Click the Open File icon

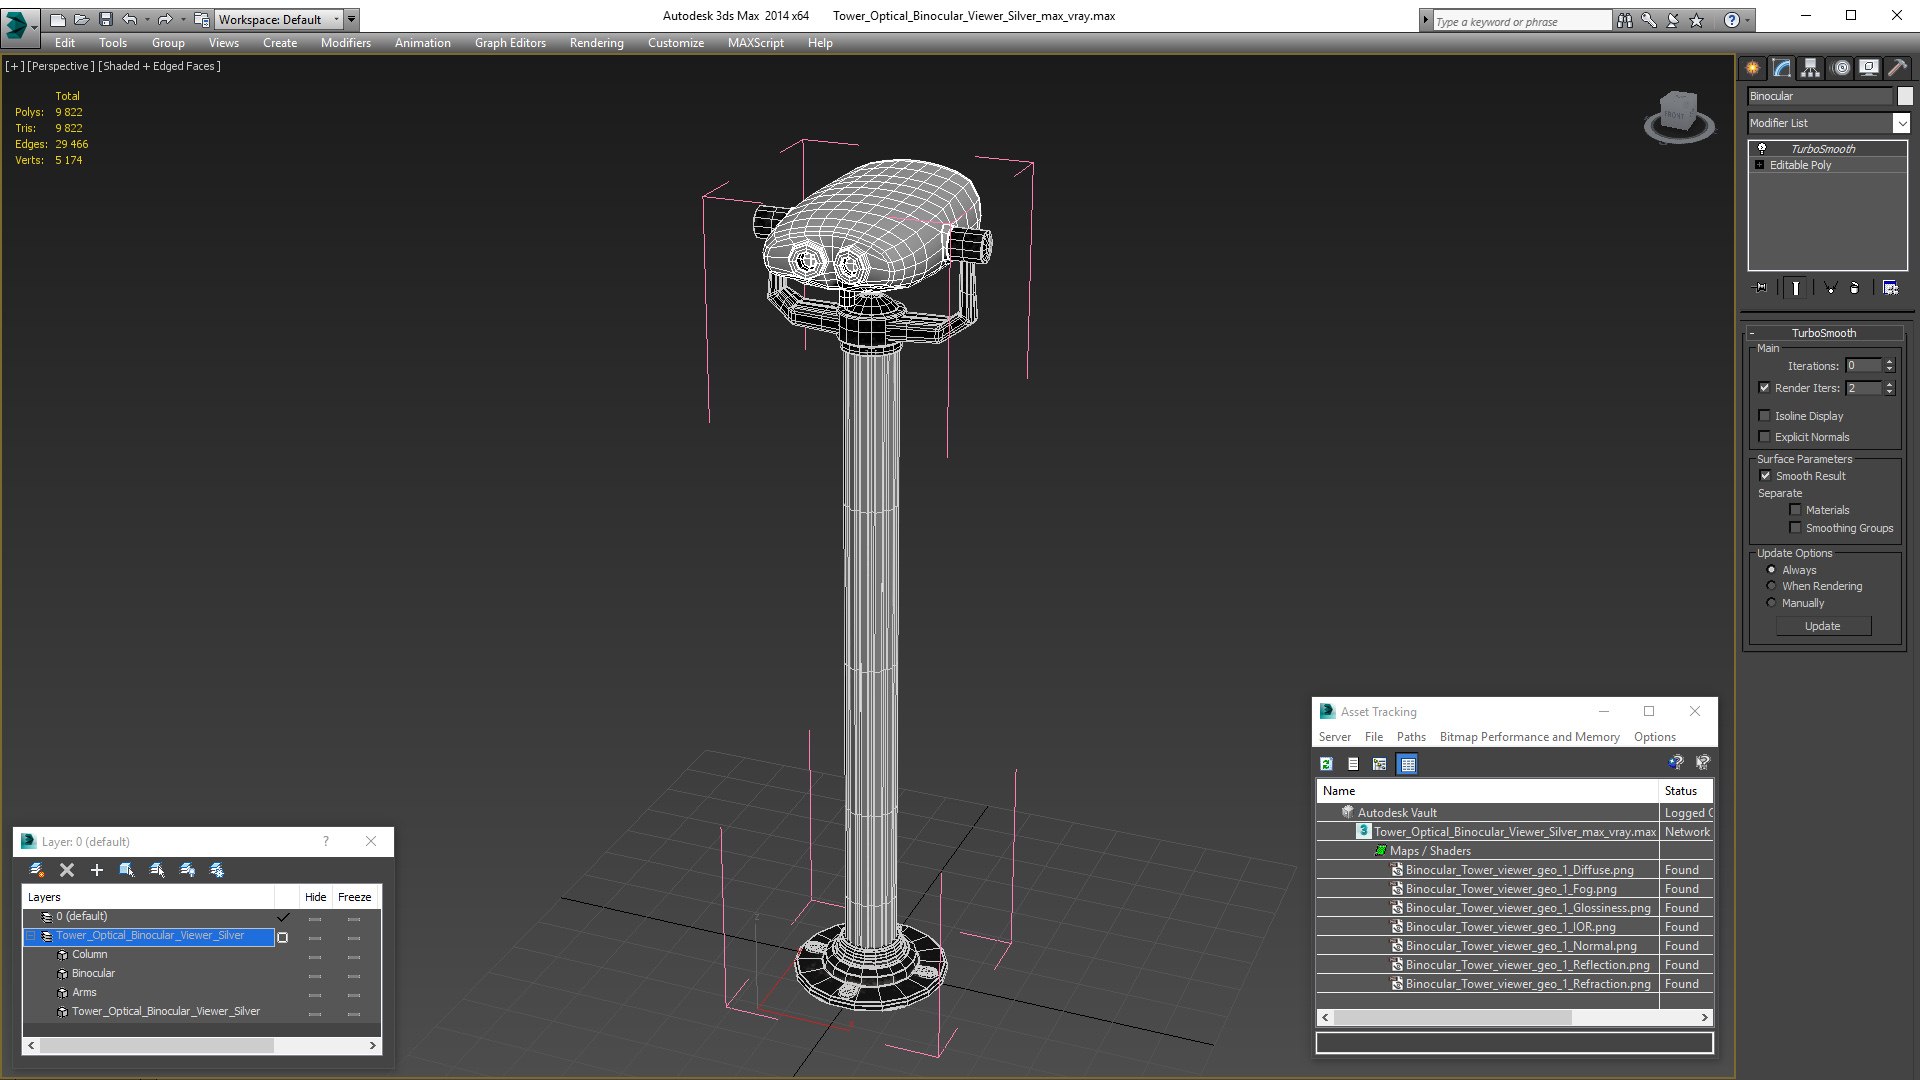click(x=82, y=19)
